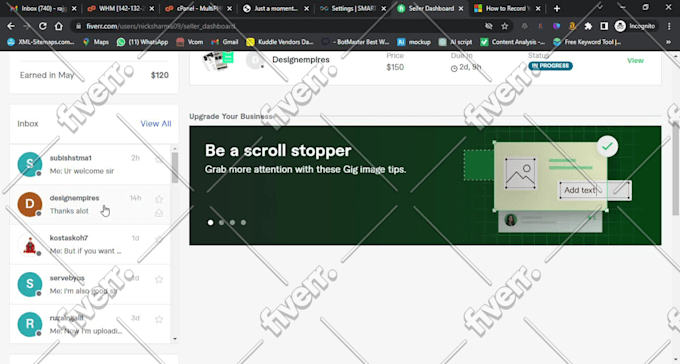Screen dimensions: 680x364
Task: Open the Designempires order gig thumbnail
Action: click(x=218, y=61)
